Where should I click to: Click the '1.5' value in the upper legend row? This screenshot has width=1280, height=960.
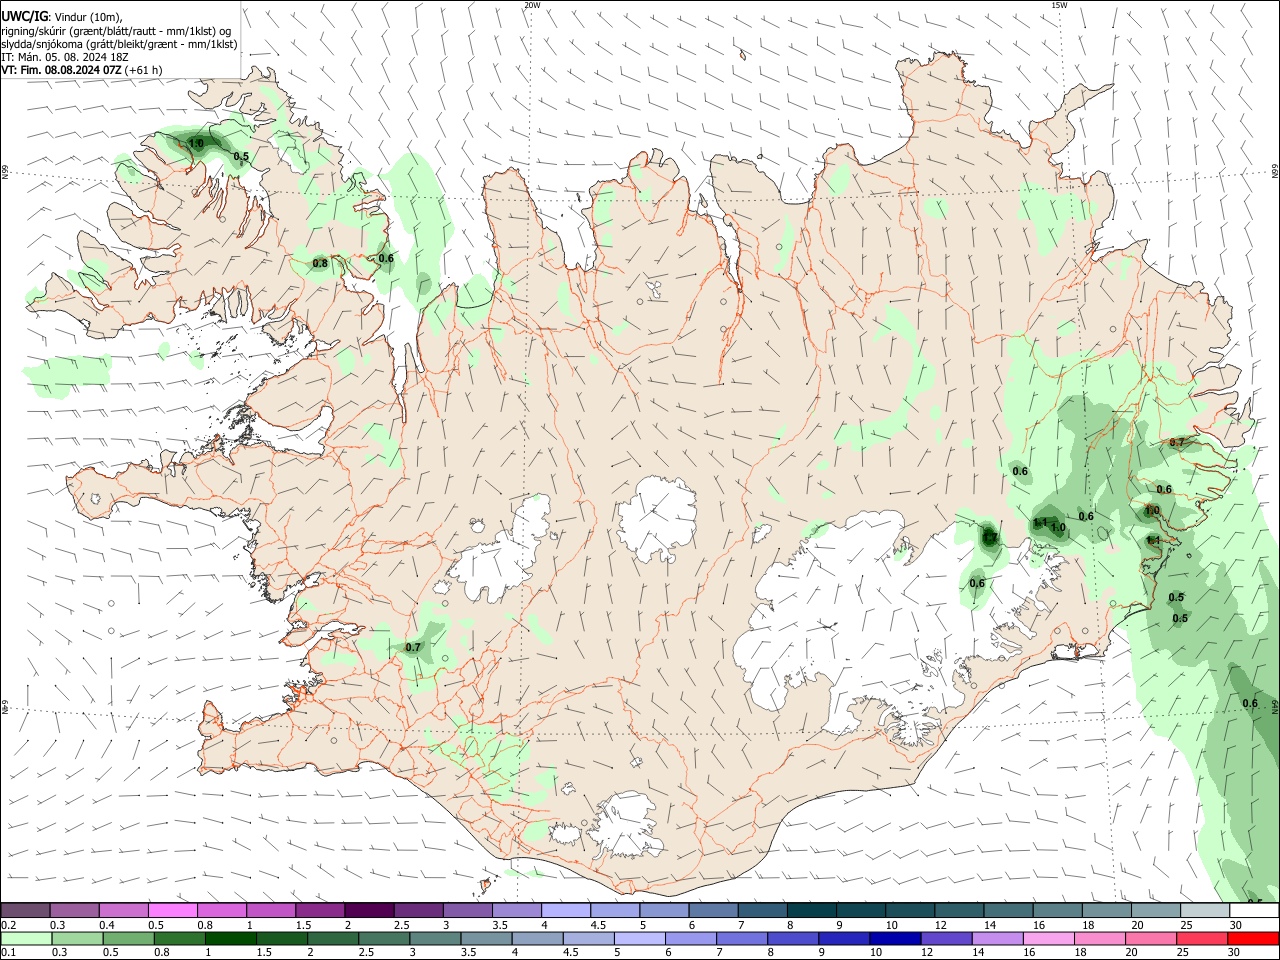click(303, 925)
